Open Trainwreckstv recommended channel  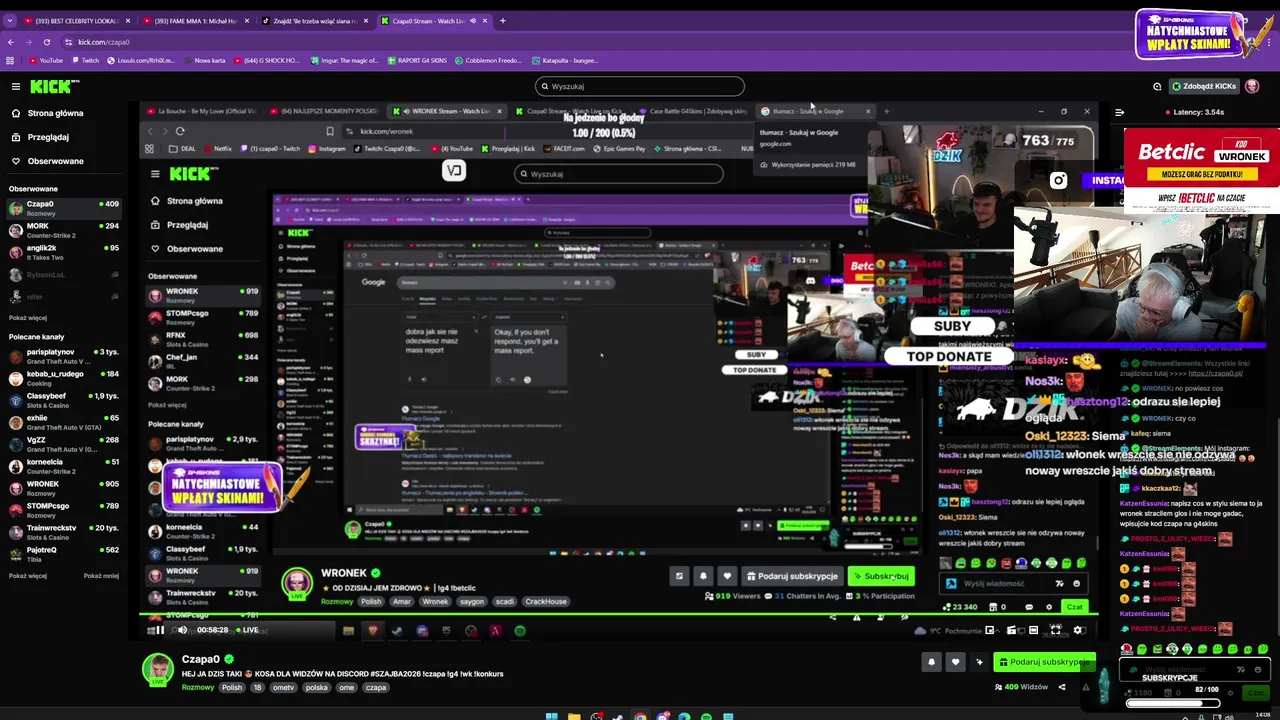64,532
